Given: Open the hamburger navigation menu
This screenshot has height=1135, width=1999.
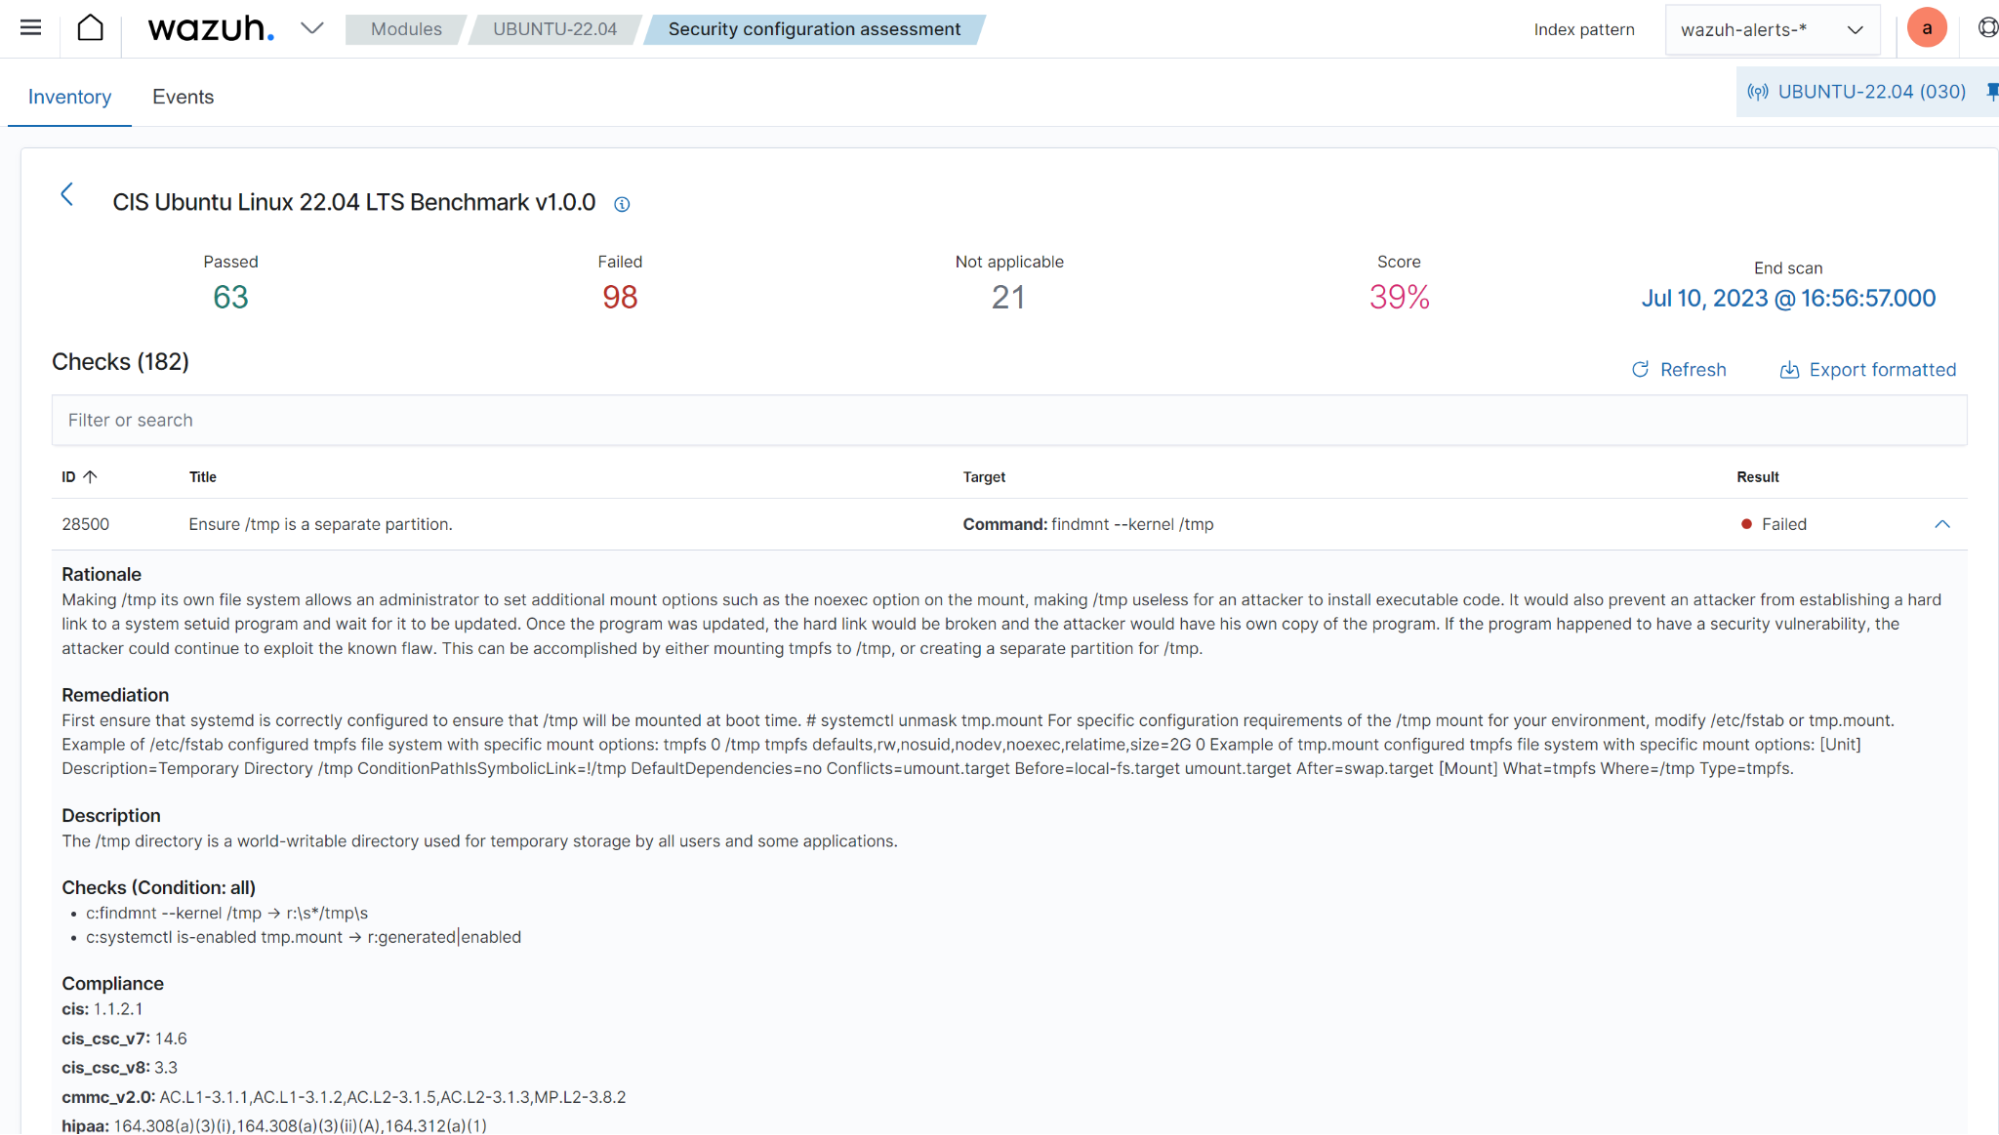Looking at the screenshot, I should tap(31, 28).
